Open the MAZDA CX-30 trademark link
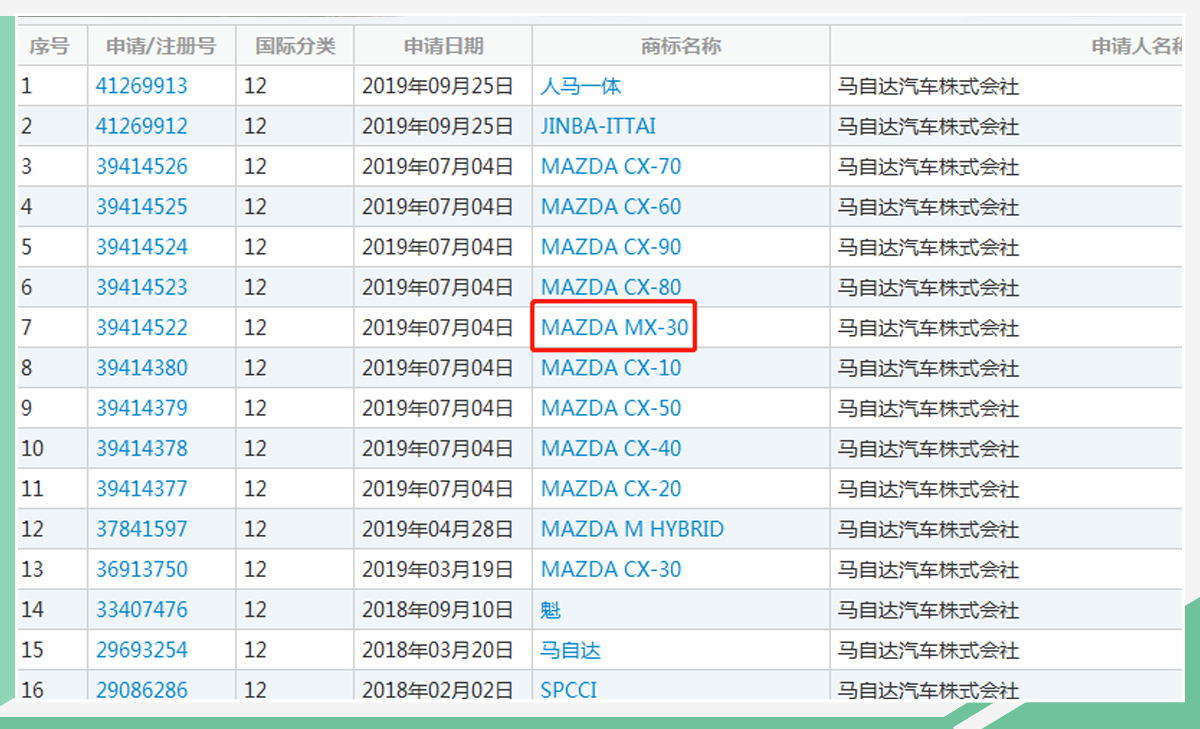 click(x=611, y=569)
